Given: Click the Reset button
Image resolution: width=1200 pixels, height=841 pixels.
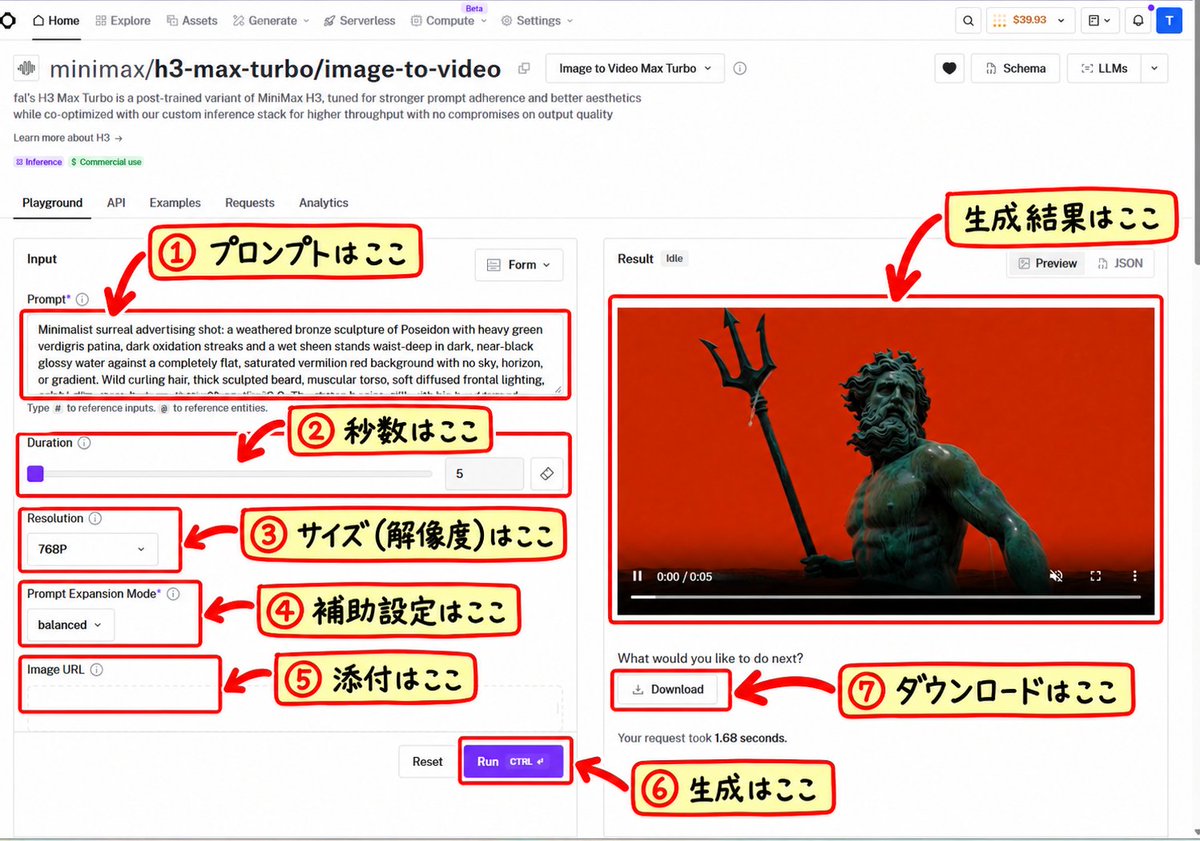Looking at the screenshot, I should (427, 762).
